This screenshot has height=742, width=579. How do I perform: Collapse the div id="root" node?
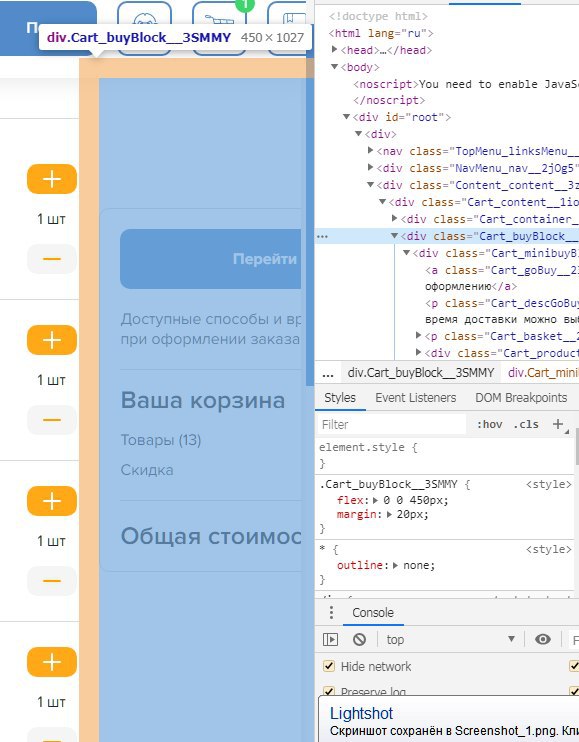point(346,117)
